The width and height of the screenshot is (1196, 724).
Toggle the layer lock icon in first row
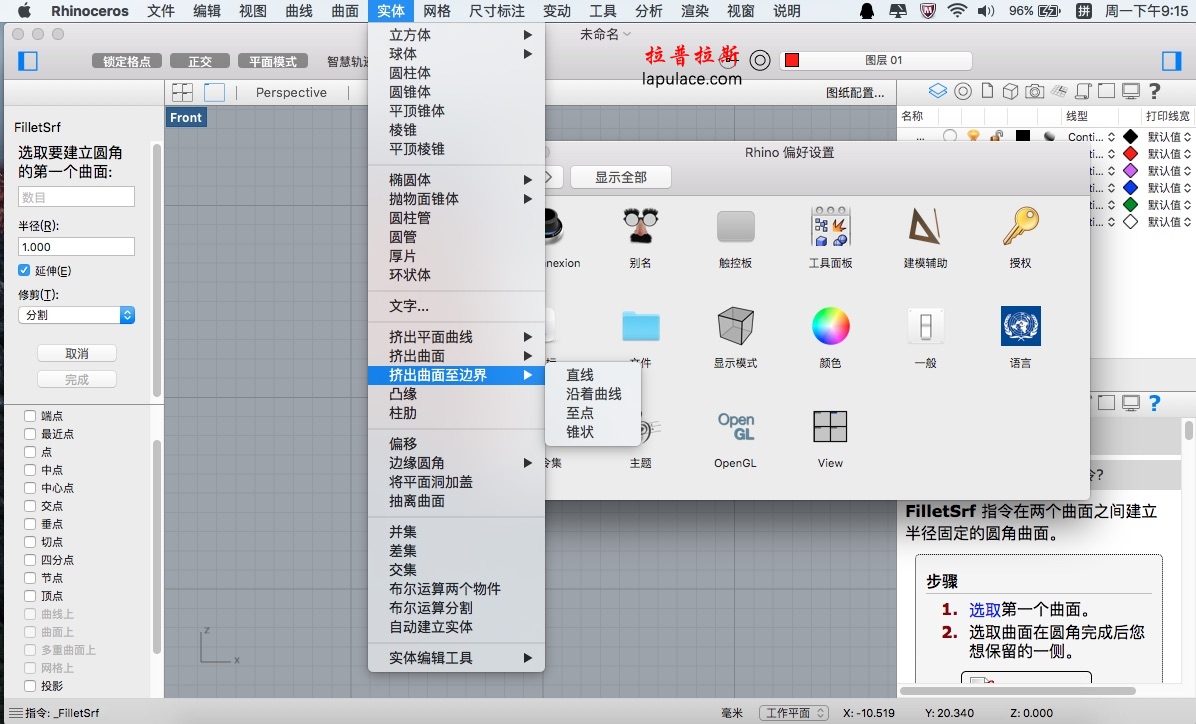(x=996, y=137)
